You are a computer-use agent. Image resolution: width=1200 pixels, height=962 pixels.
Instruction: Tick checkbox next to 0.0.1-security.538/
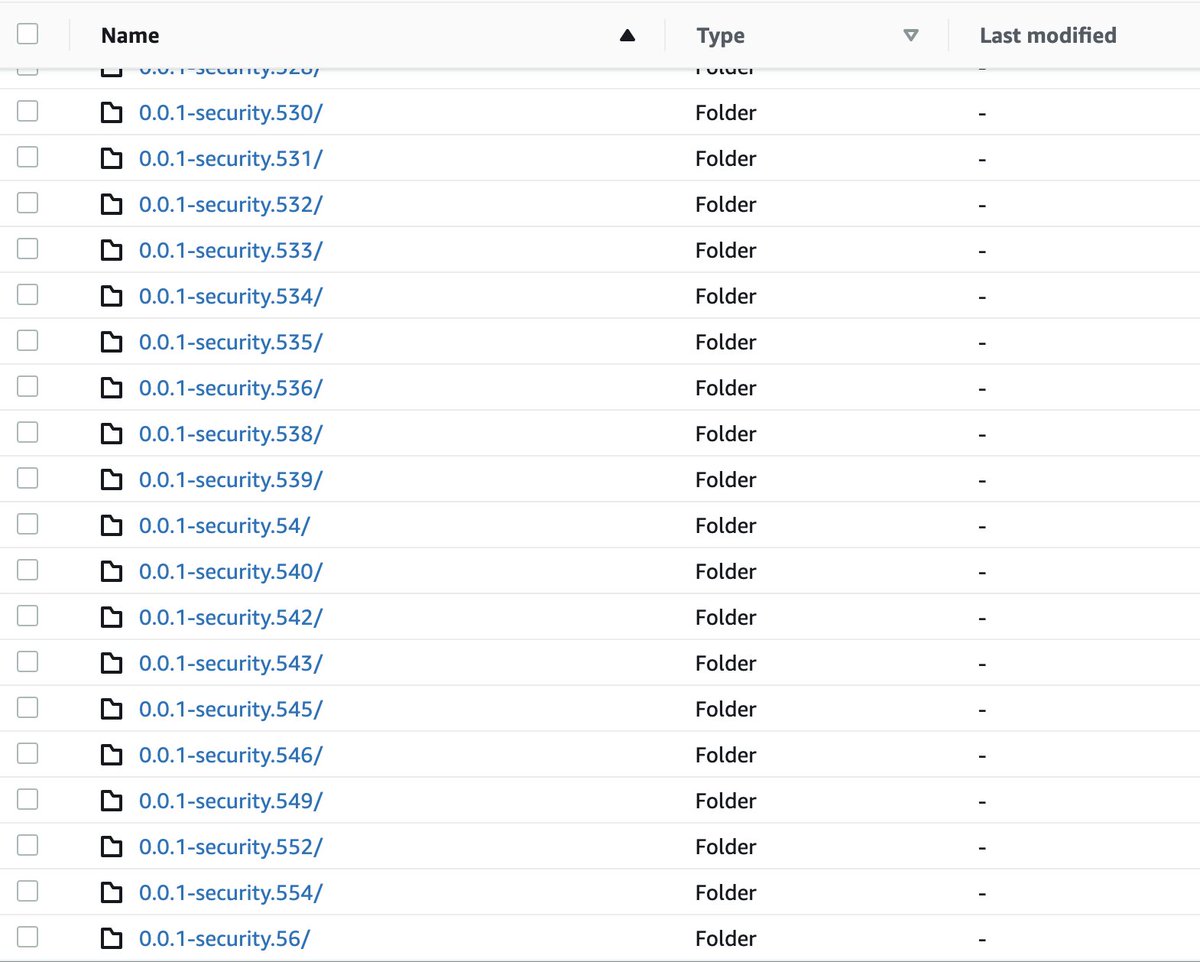click(28, 433)
